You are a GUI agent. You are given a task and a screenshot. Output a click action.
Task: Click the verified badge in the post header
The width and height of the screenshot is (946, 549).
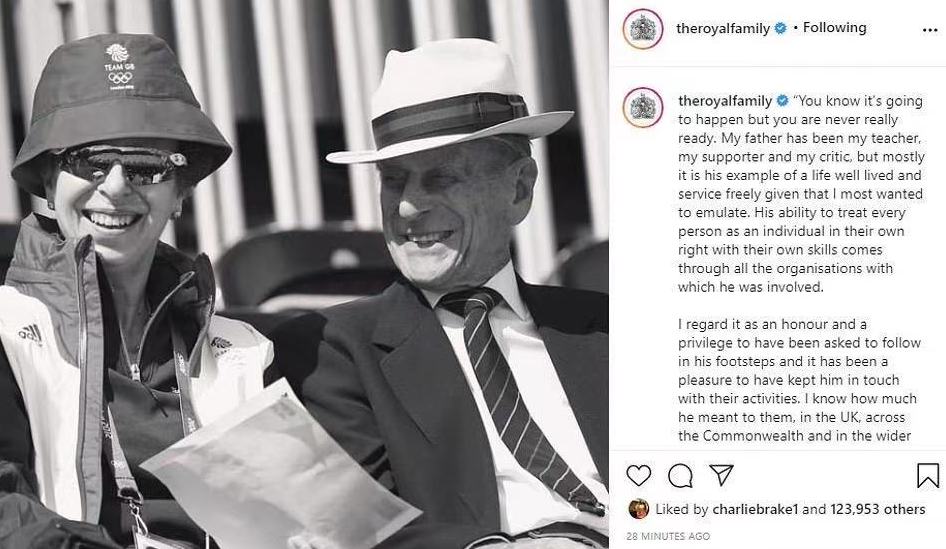[780, 29]
